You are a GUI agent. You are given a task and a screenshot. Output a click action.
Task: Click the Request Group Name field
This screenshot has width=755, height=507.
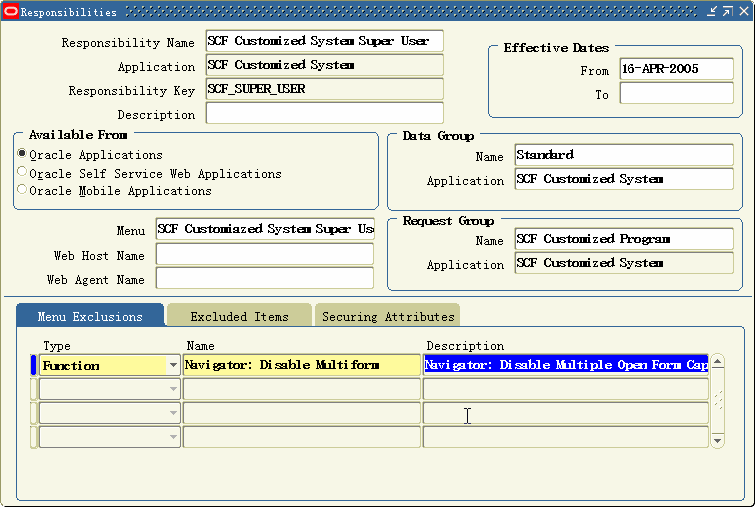click(x=624, y=239)
